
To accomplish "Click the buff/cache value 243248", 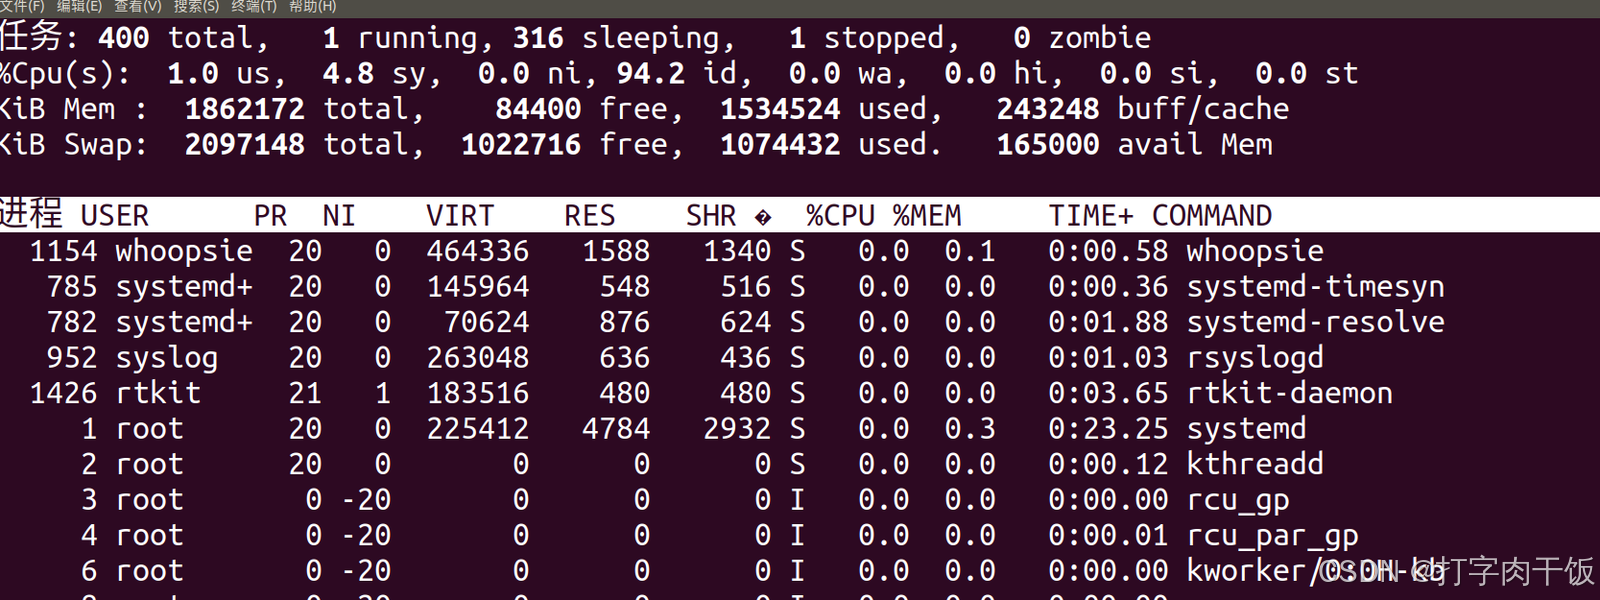I will 1048,110.
